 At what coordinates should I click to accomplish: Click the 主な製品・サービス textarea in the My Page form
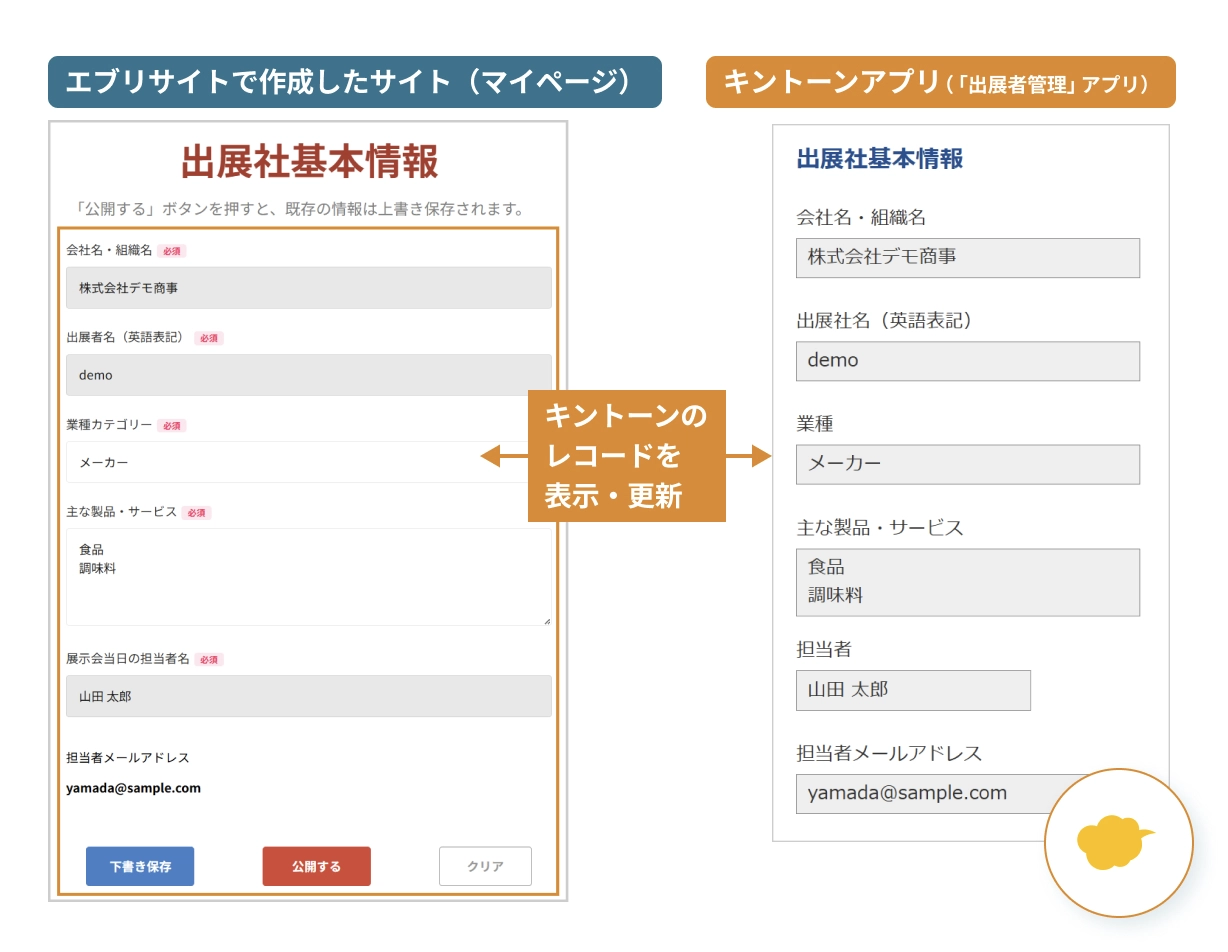pyautogui.click(x=309, y=577)
